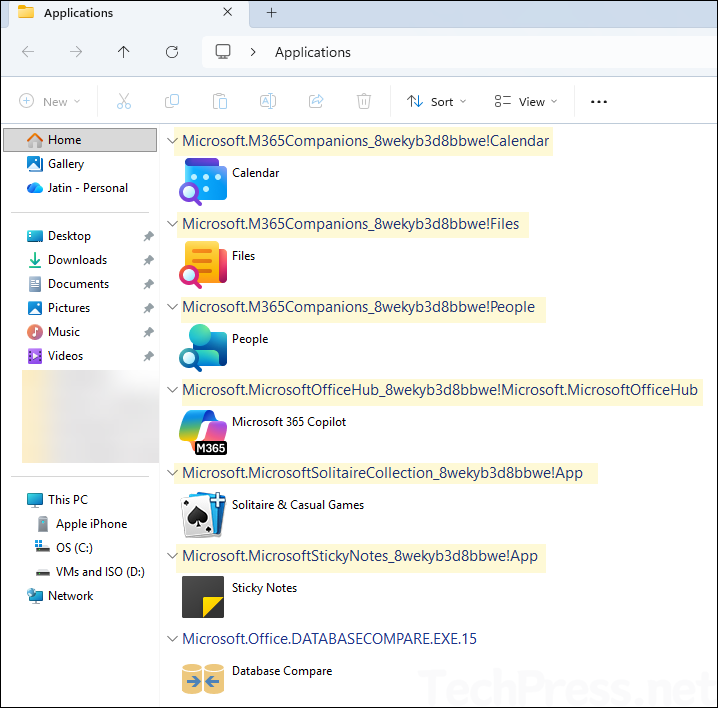This screenshot has width=718, height=708.
Task: Select Home in navigation pane
Action: click(x=80, y=140)
